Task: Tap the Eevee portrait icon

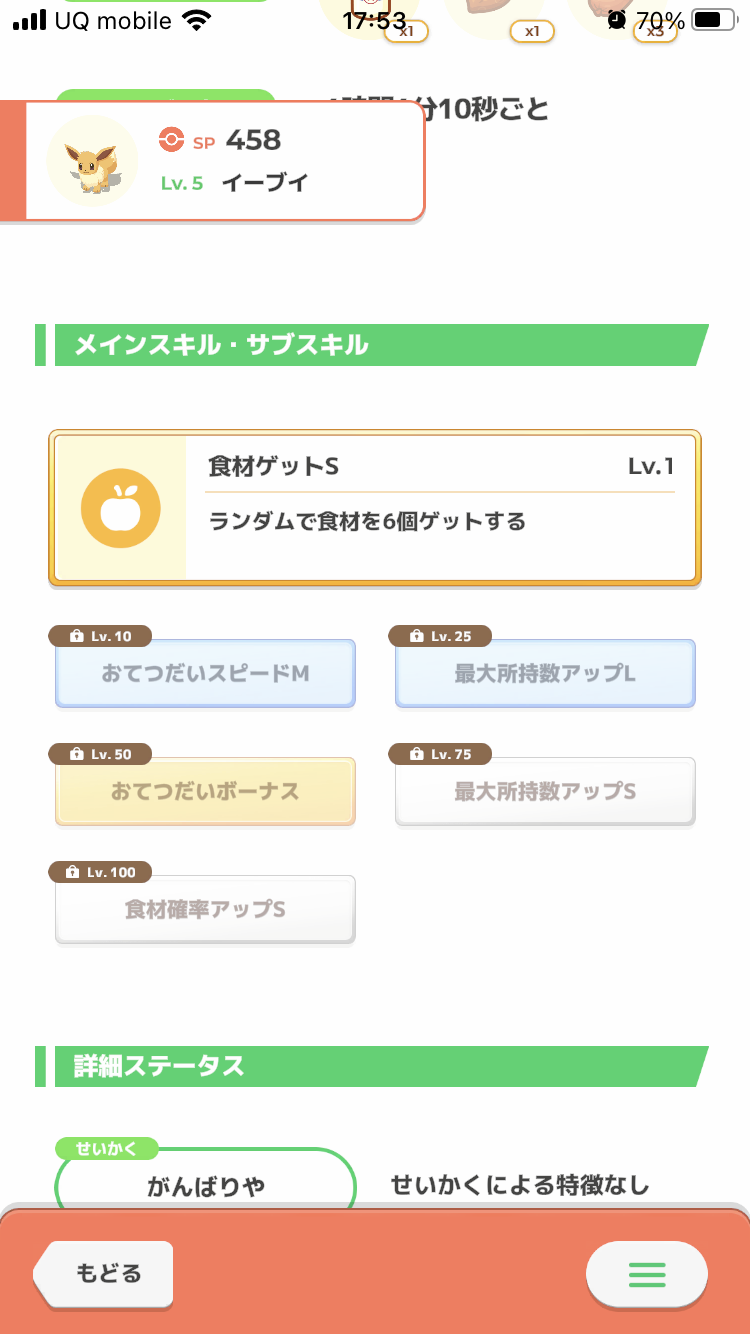Action: 93,161
